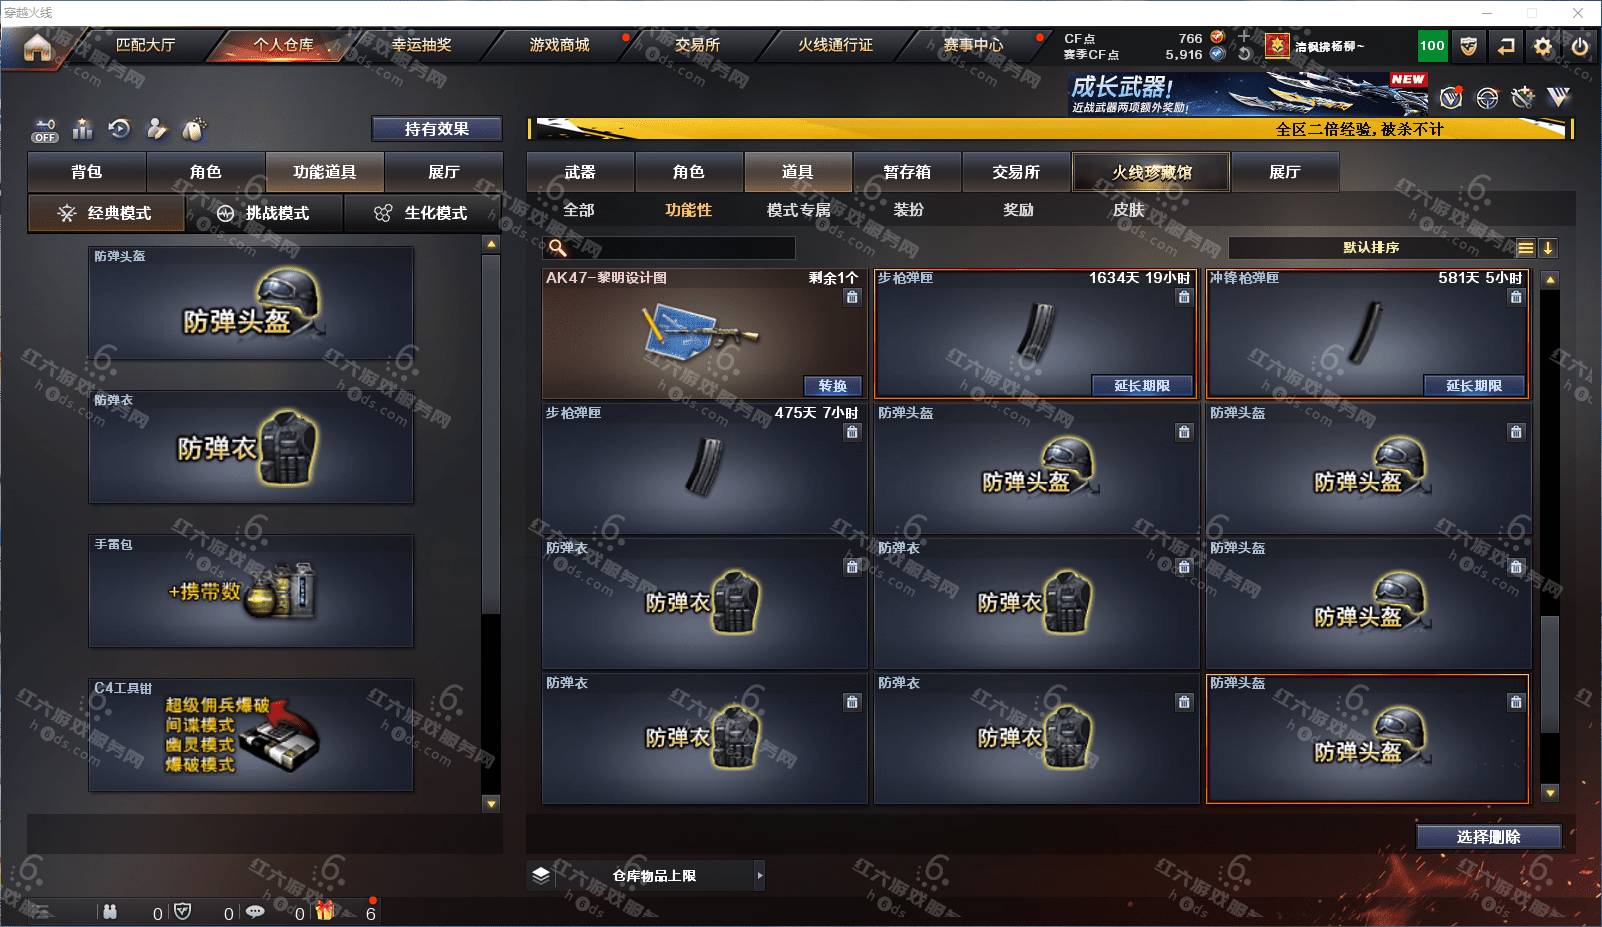Toggle the OFF switch icon
The height and width of the screenshot is (927, 1602).
(x=45, y=131)
